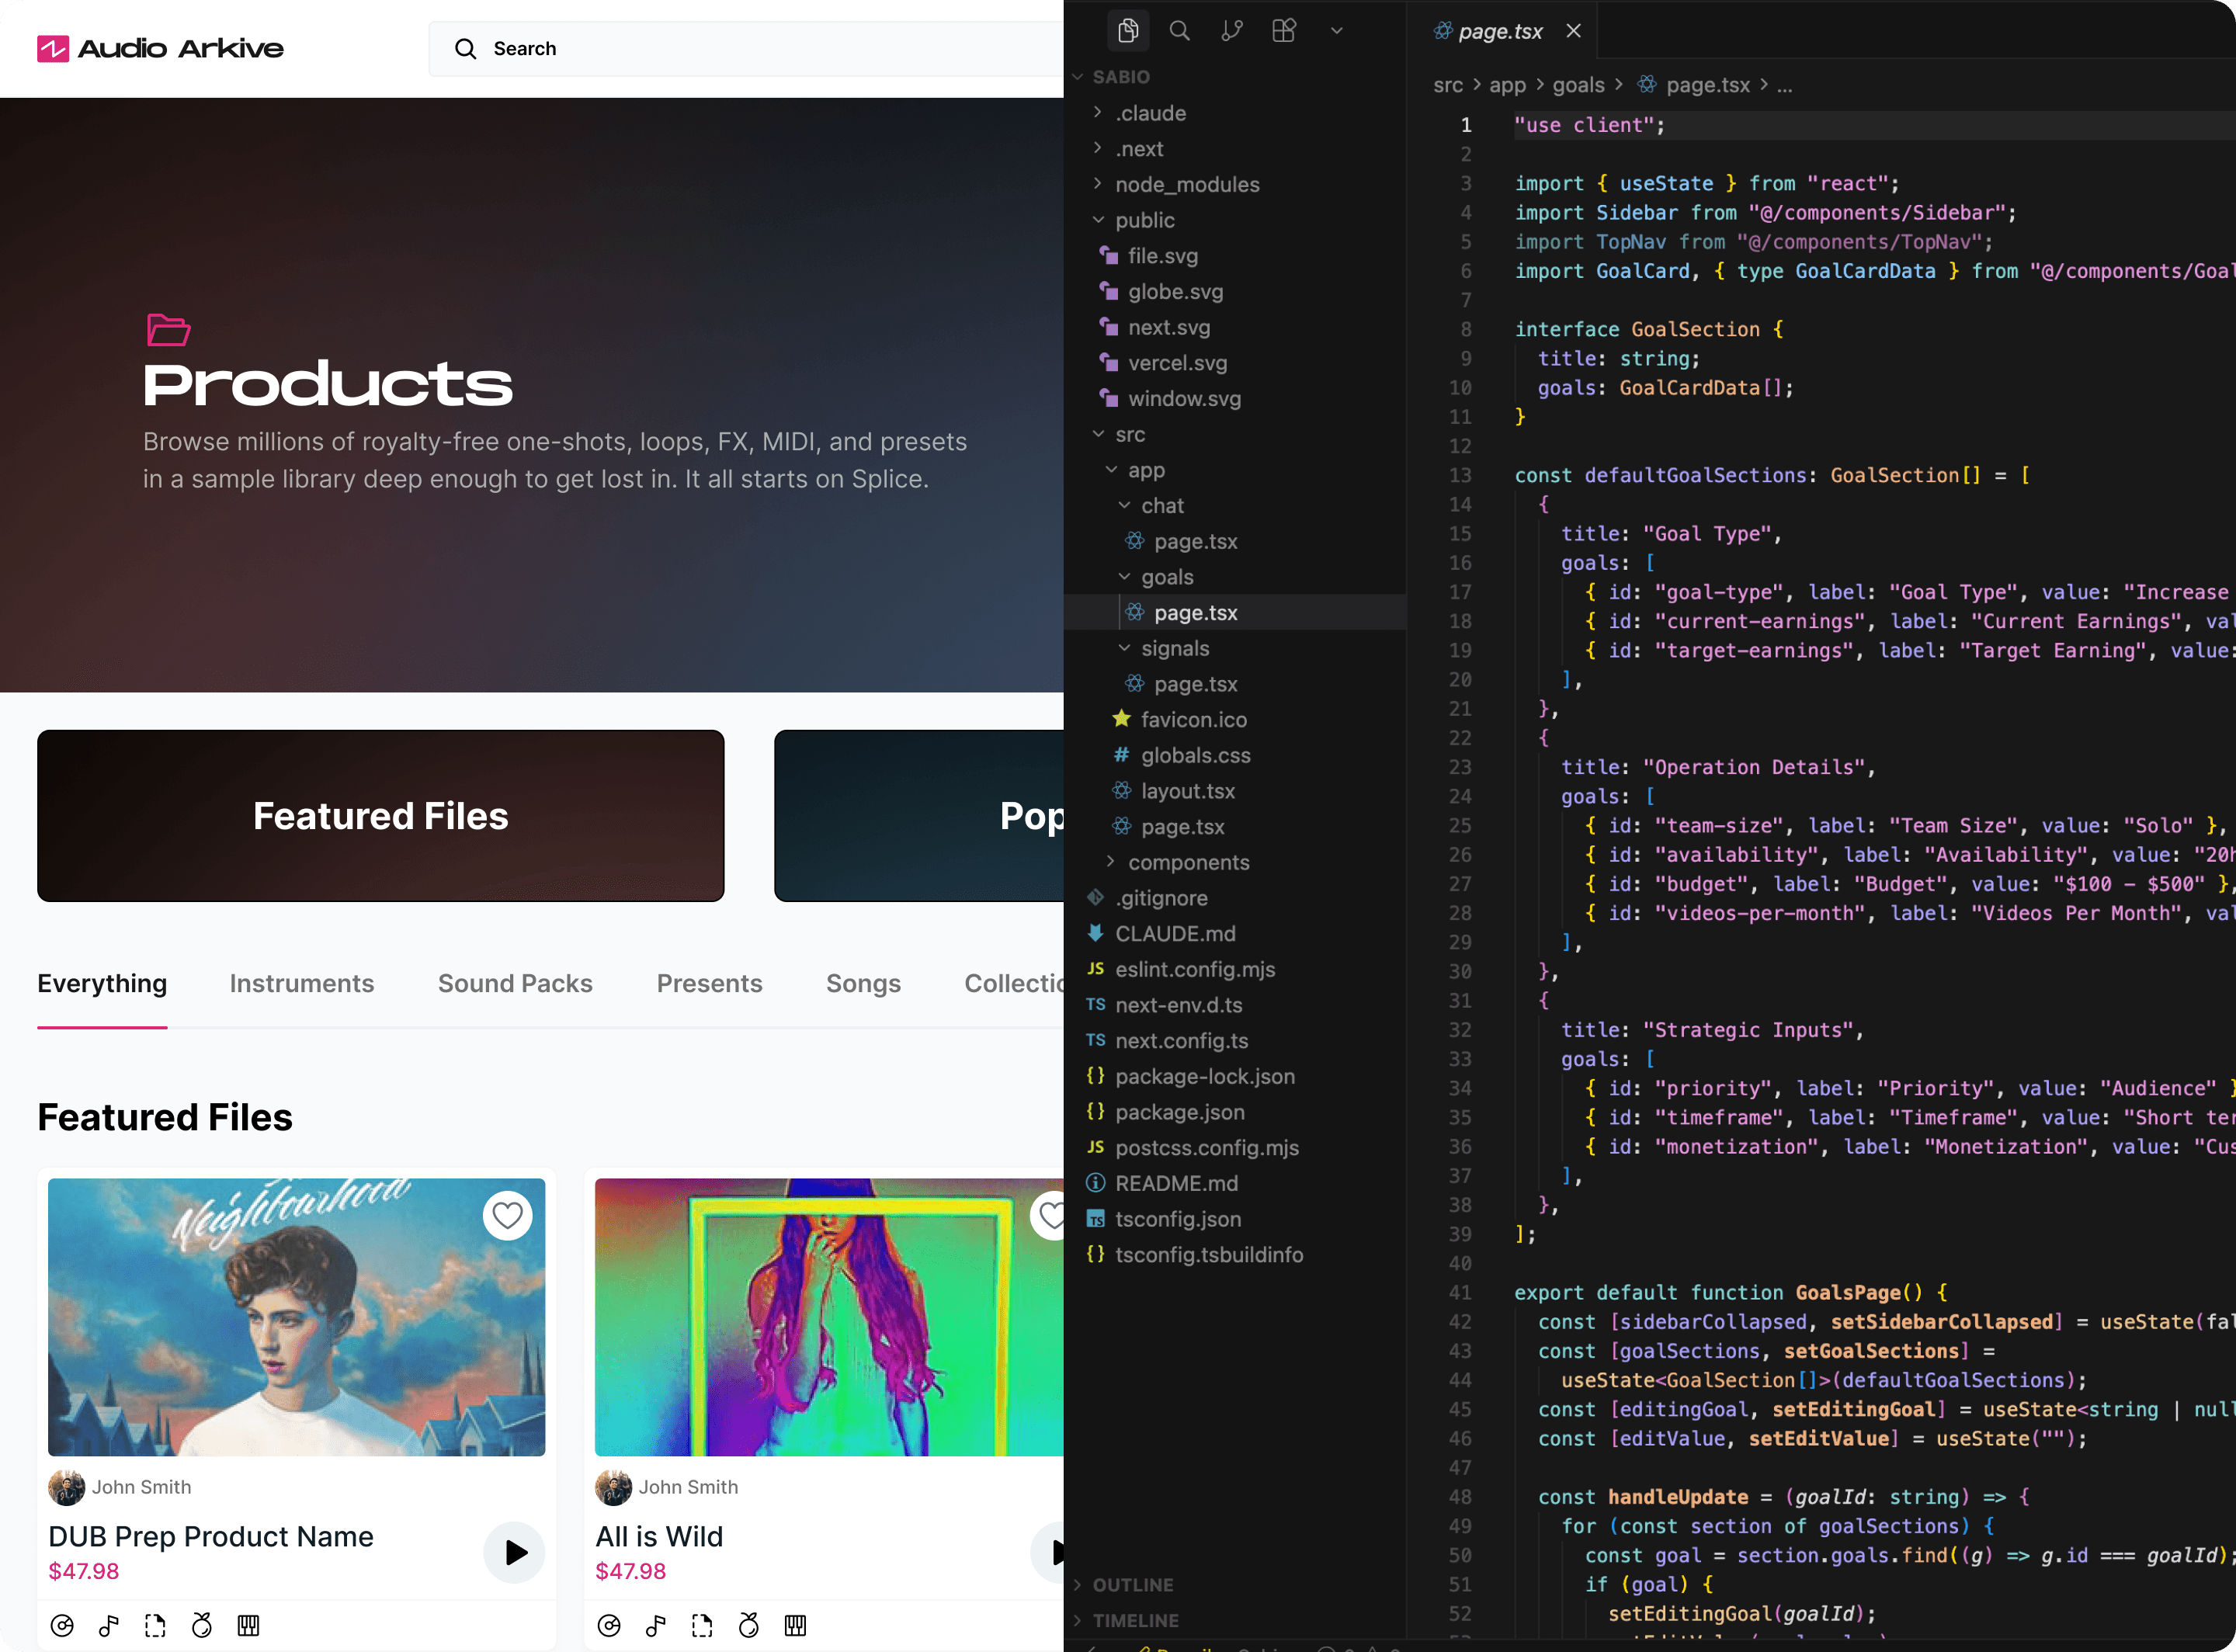The image size is (2236, 1652).
Task: Collapse the goals folder
Action: click(x=1166, y=577)
